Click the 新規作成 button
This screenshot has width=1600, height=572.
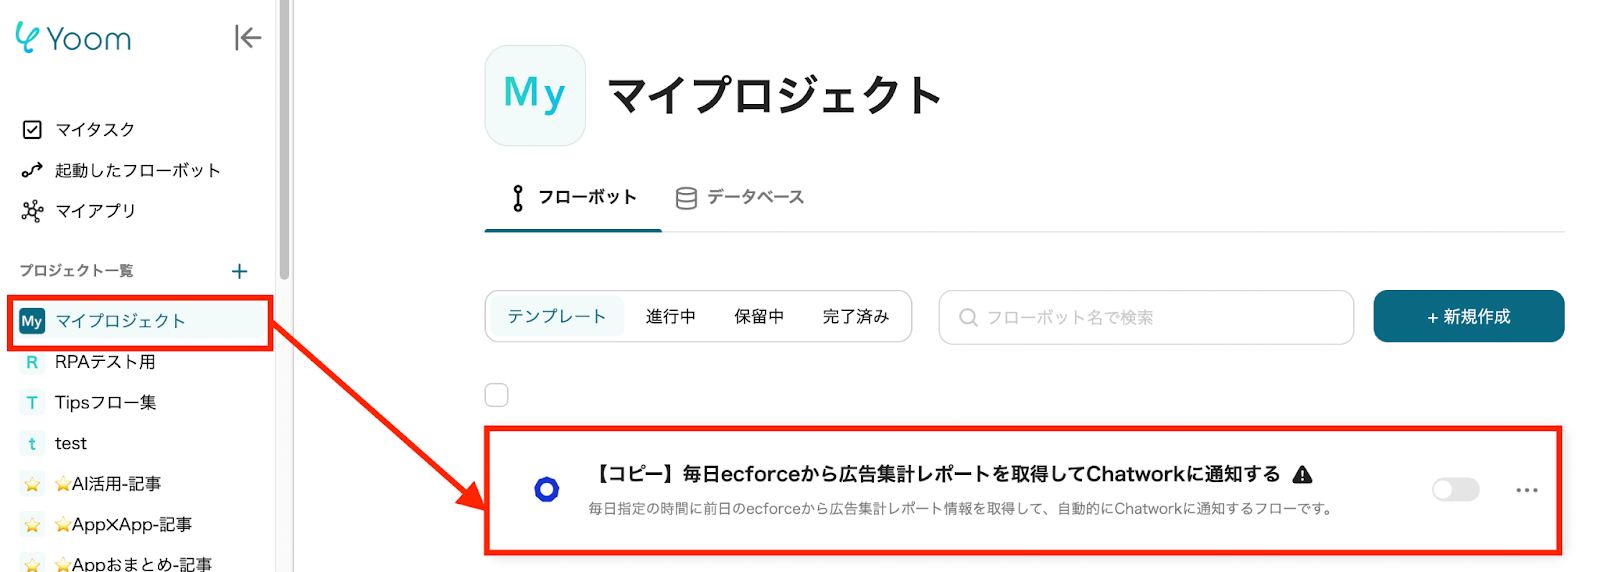coord(1468,317)
